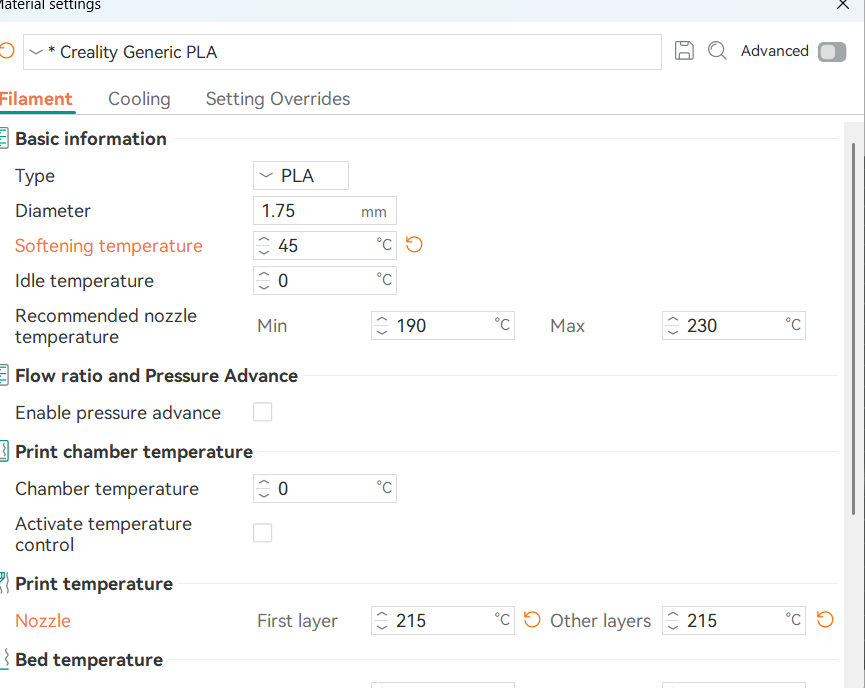Reset Other layers nozzle temperature value
Screen dimensions: 865x688
click(825, 620)
